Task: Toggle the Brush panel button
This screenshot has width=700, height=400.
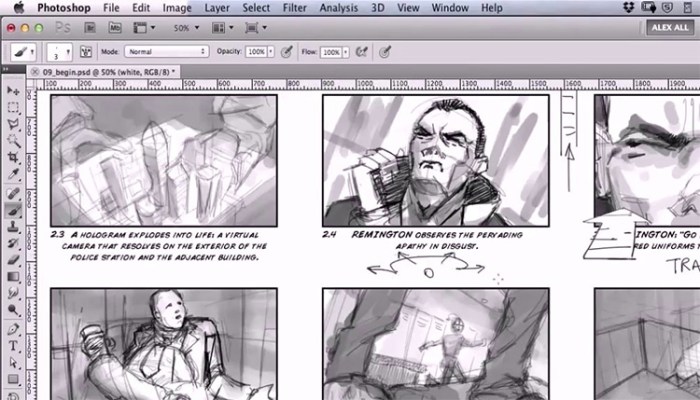Action: coord(86,52)
